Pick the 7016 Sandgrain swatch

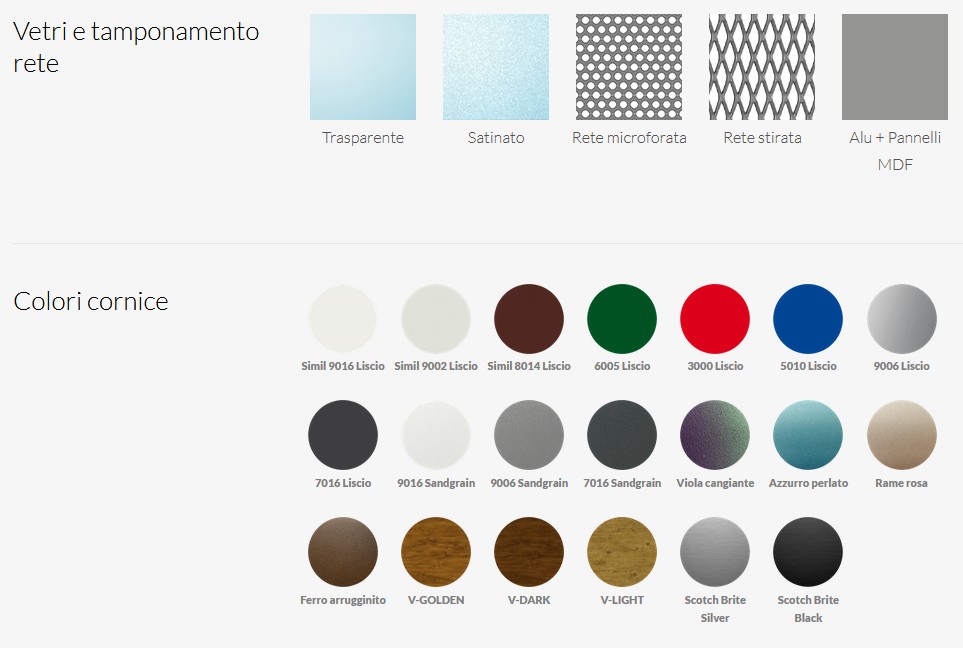coord(622,435)
